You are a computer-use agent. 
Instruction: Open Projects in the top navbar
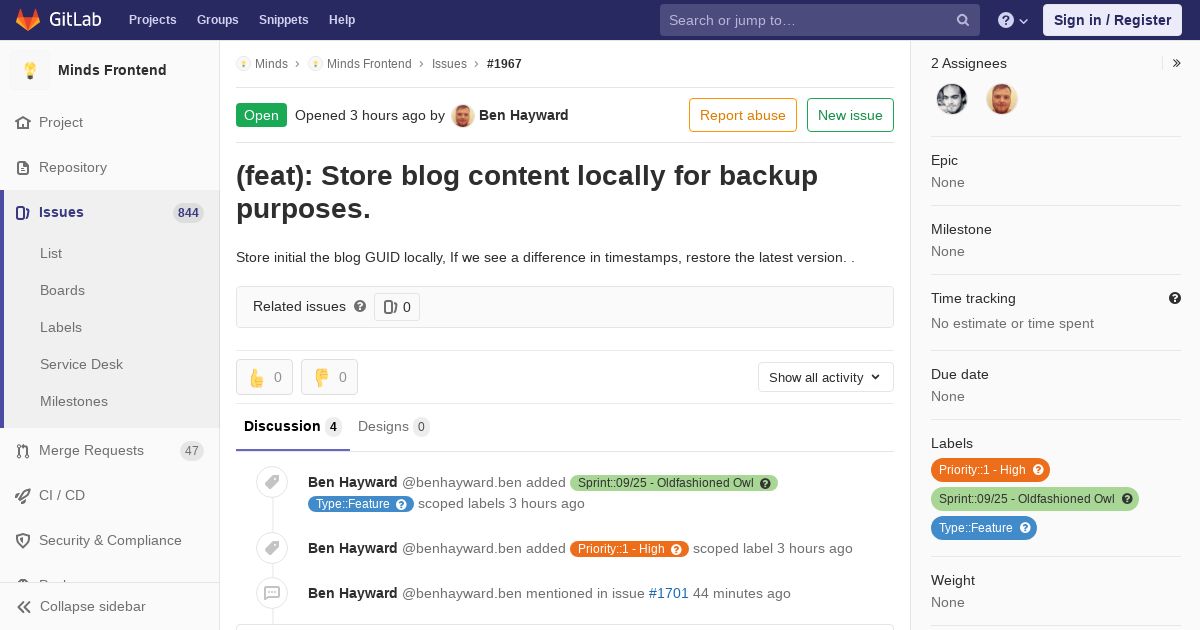(153, 20)
